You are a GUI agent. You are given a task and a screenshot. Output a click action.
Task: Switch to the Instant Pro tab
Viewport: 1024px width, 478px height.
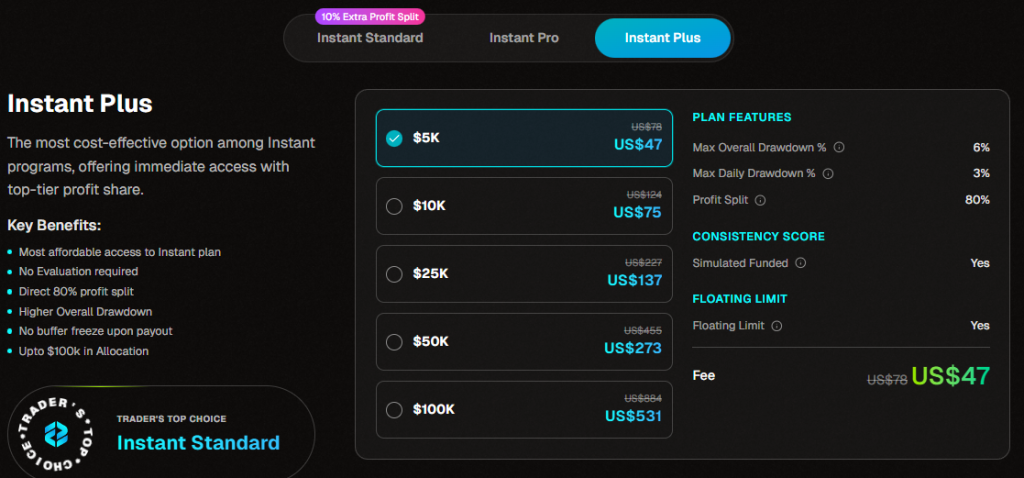(524, 38)
